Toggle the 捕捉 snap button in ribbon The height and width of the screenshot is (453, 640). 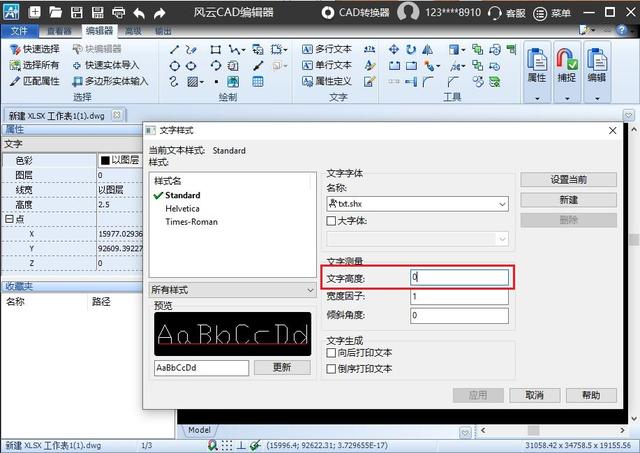click(567, 65)
